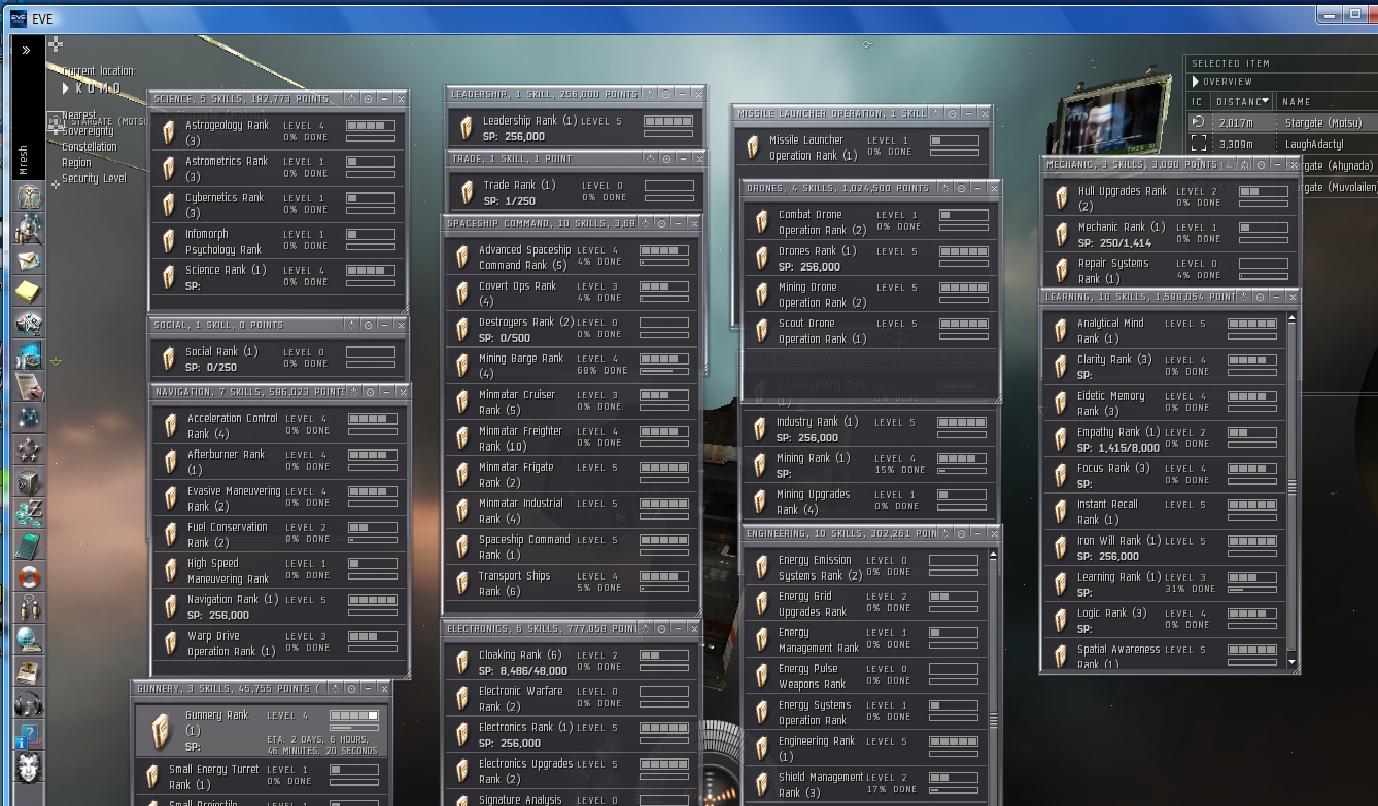Toggle the round pin button on the Navigation window

coord(370,391)
